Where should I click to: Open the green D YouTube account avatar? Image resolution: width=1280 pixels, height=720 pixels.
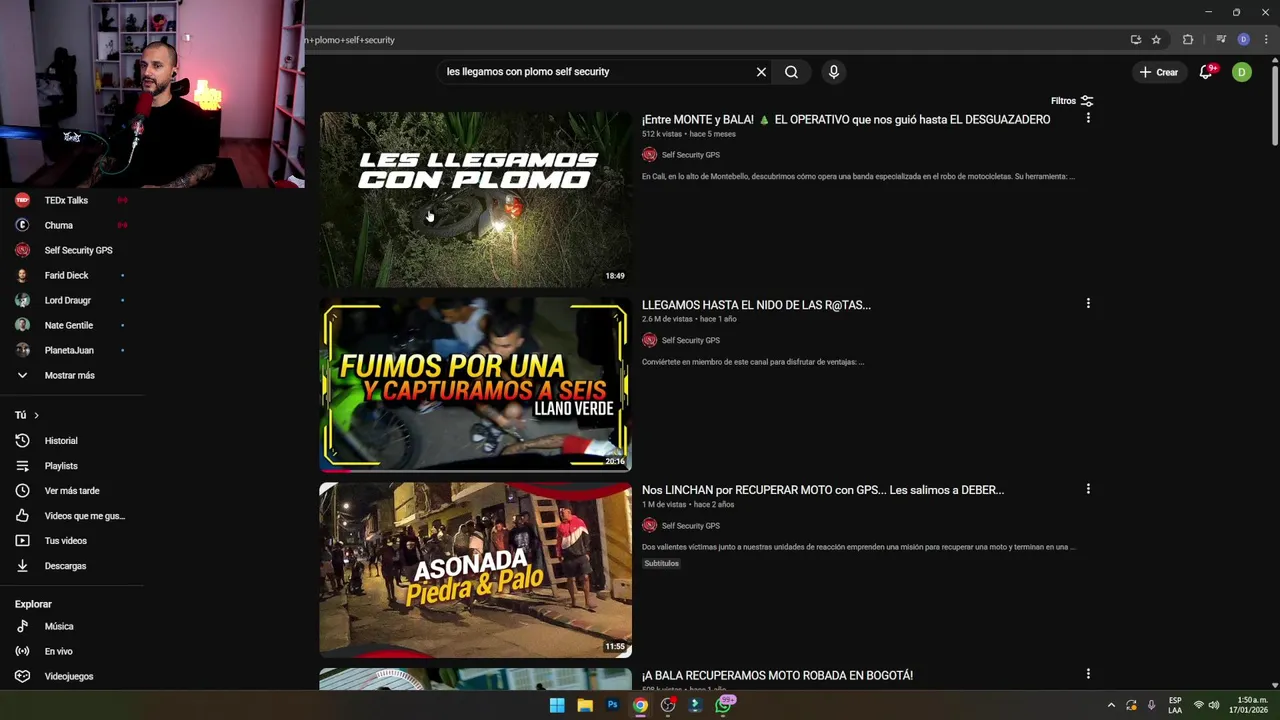pyautogui.click(x=1241, y=72)
